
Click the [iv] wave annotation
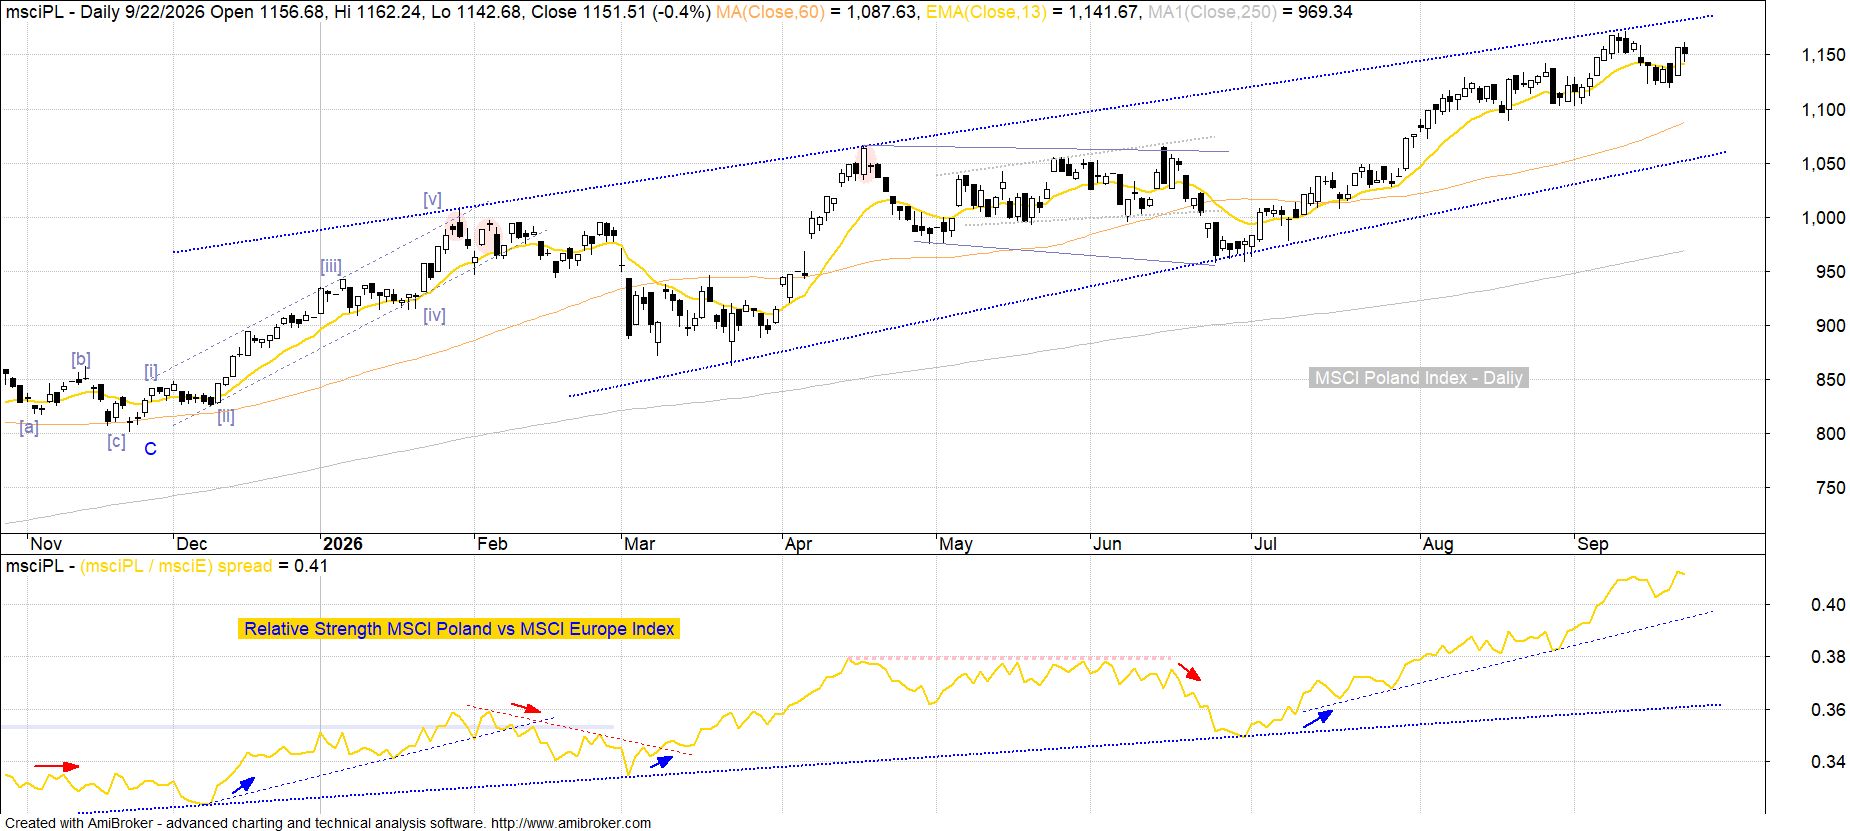[x=434, y=315]
